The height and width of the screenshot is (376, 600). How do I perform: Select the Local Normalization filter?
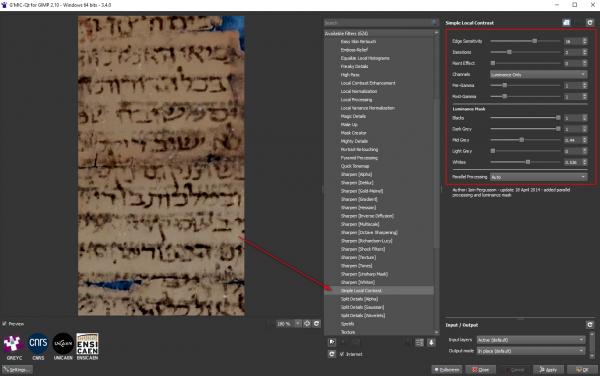359,91
